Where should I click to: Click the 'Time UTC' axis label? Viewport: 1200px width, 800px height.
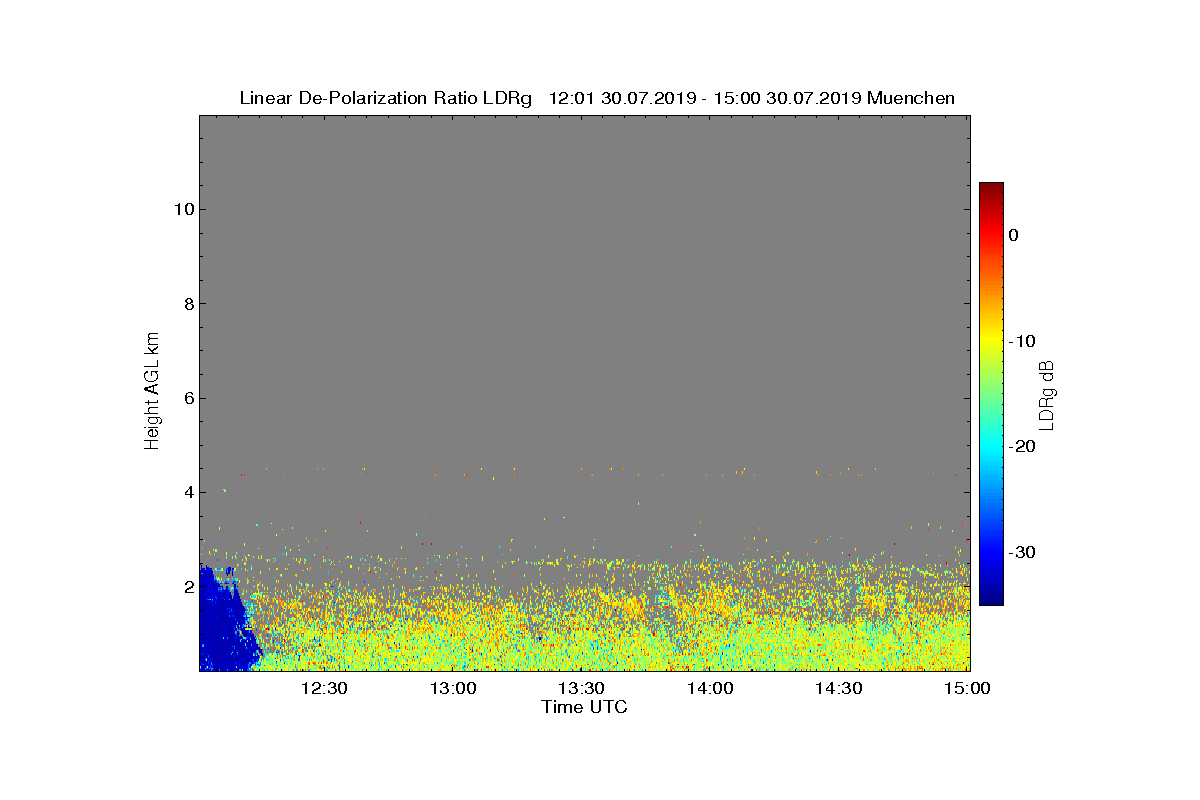(x=585, y=707)
